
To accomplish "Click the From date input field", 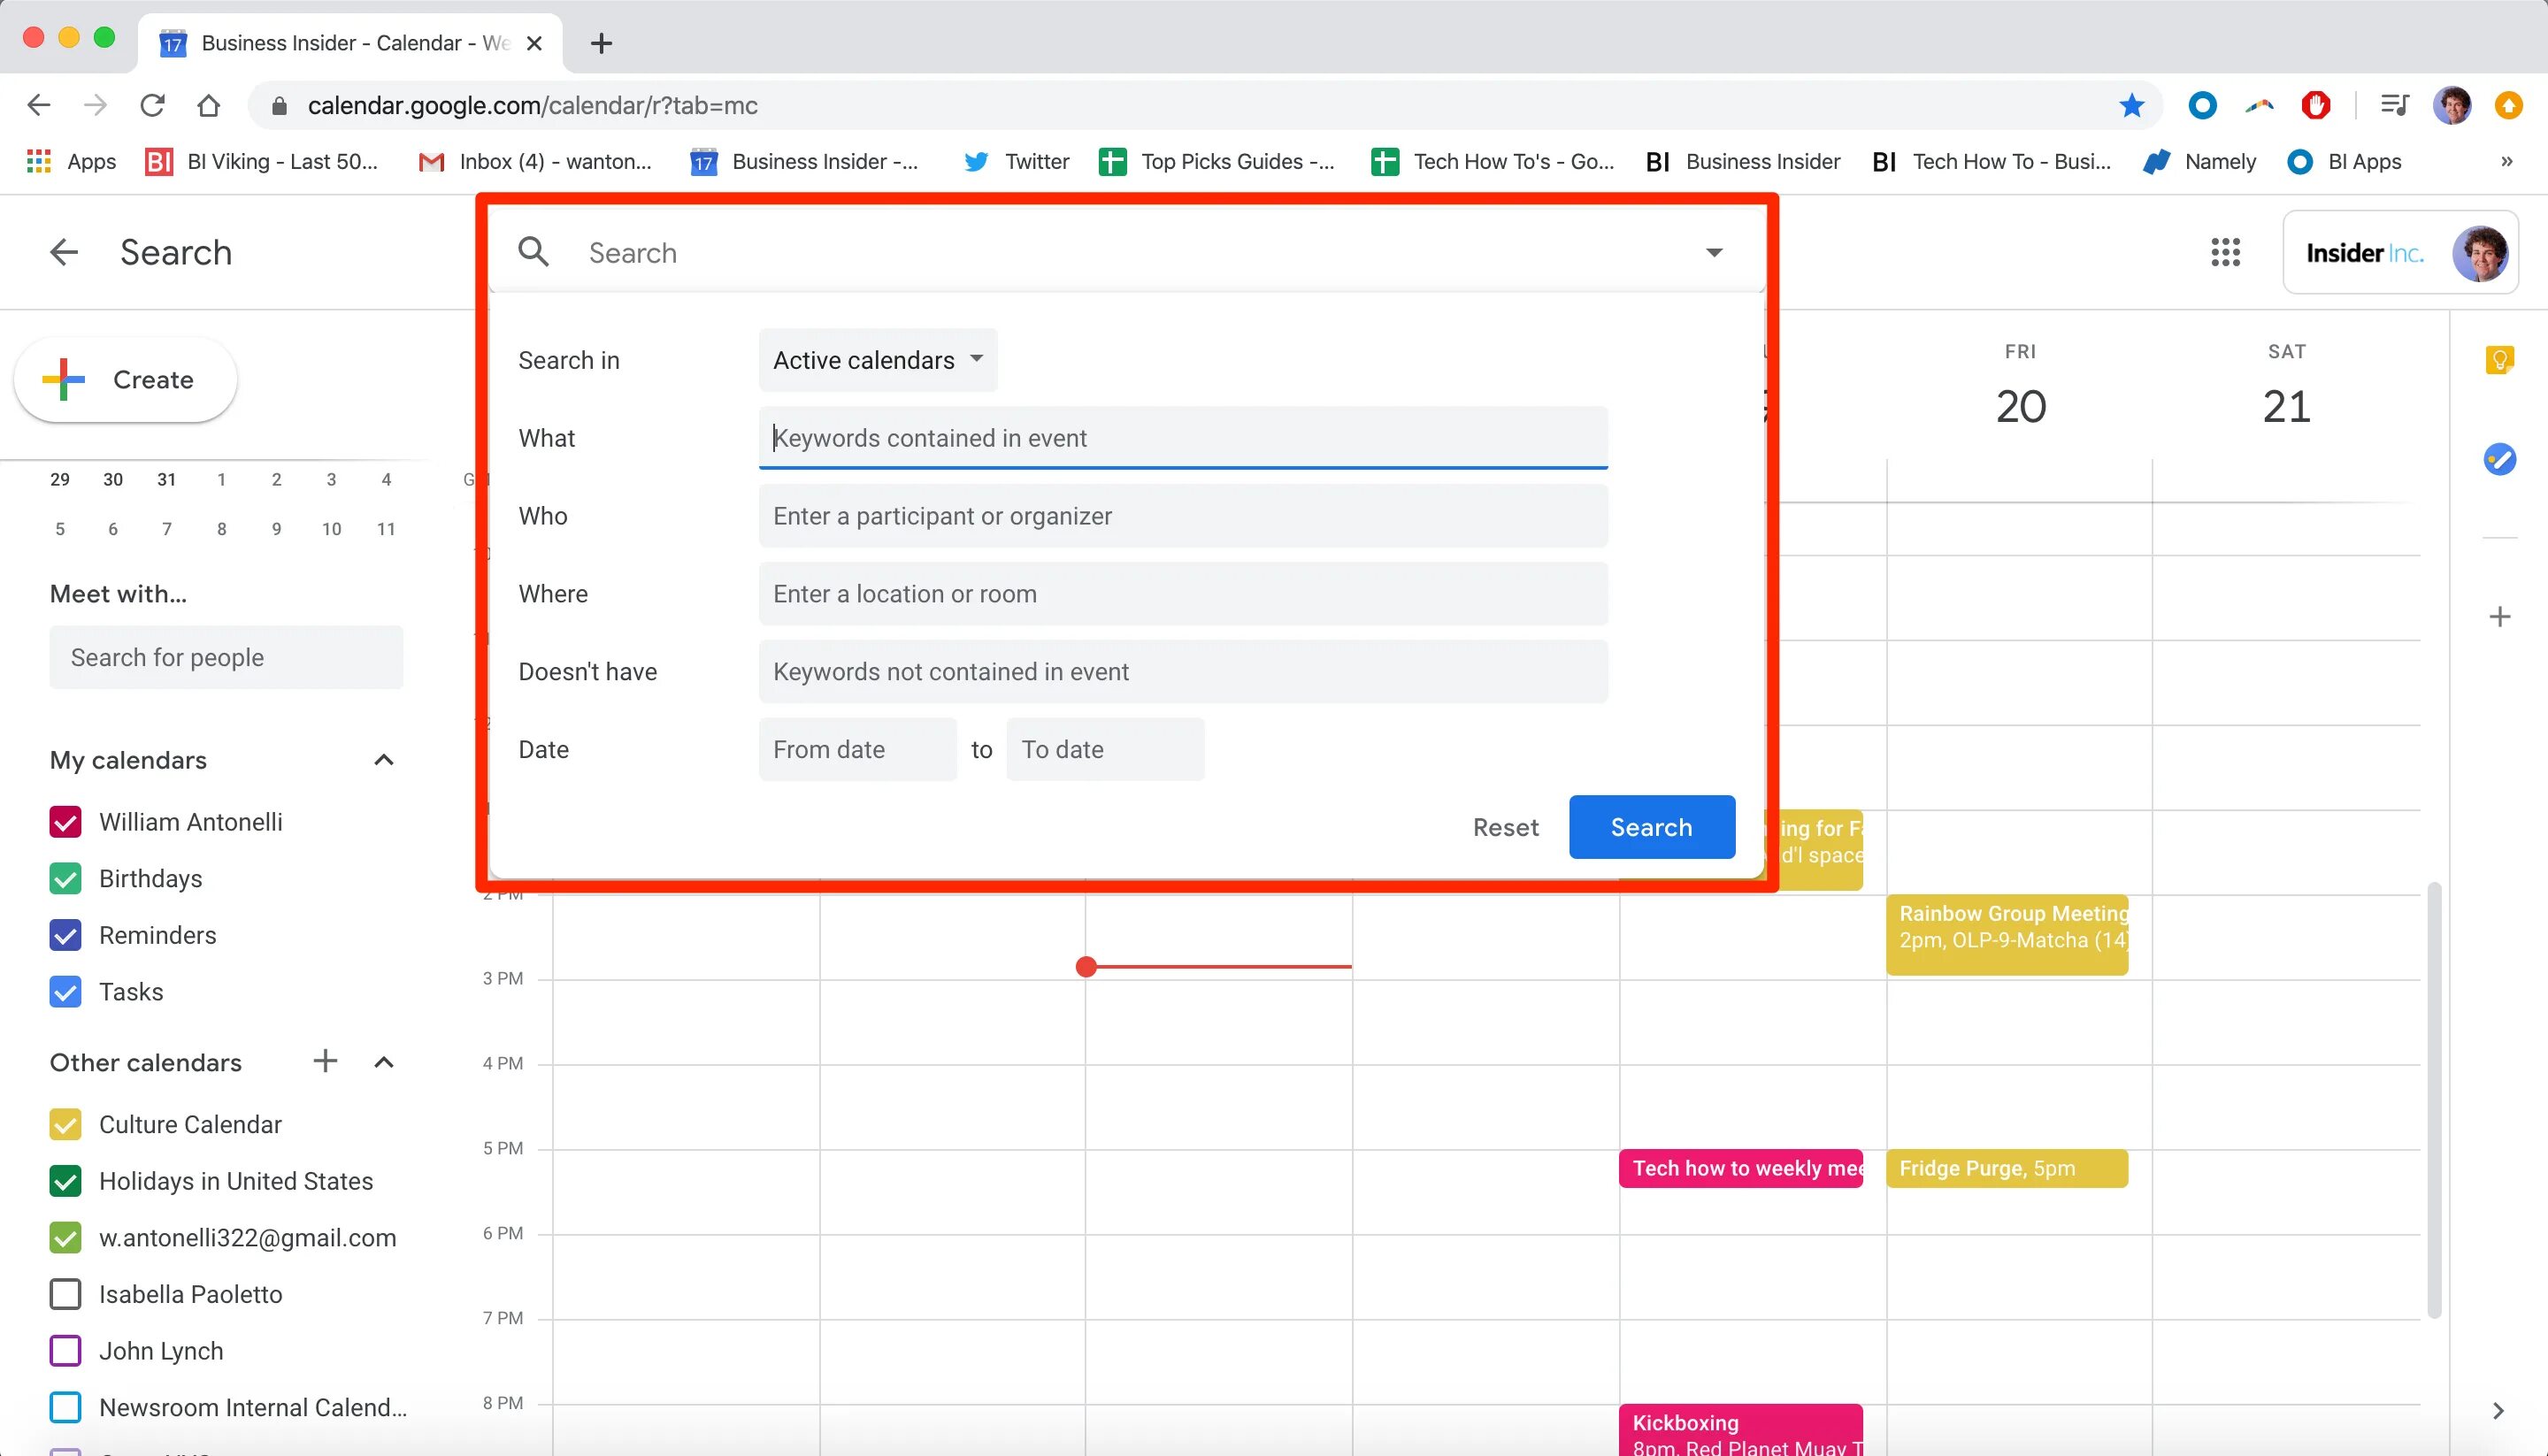I will click(857, 749).
